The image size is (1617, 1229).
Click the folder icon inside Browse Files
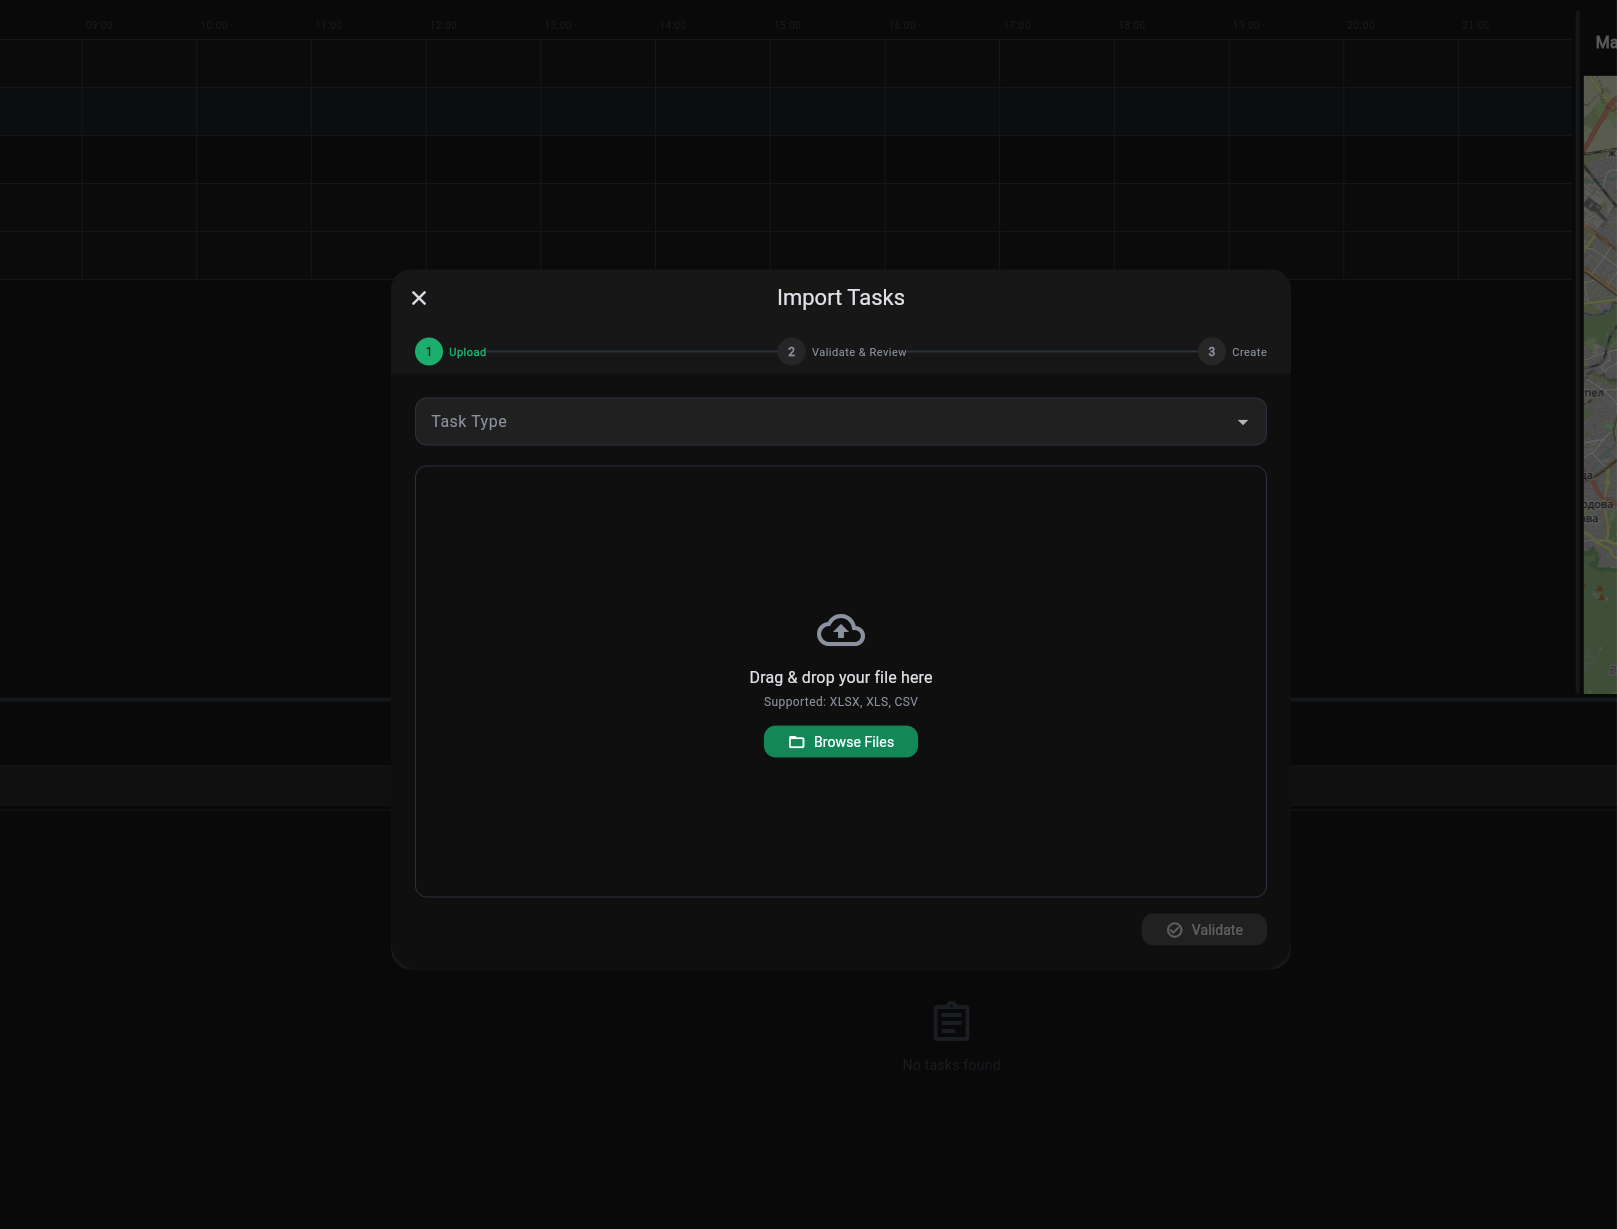click(797, 741)
